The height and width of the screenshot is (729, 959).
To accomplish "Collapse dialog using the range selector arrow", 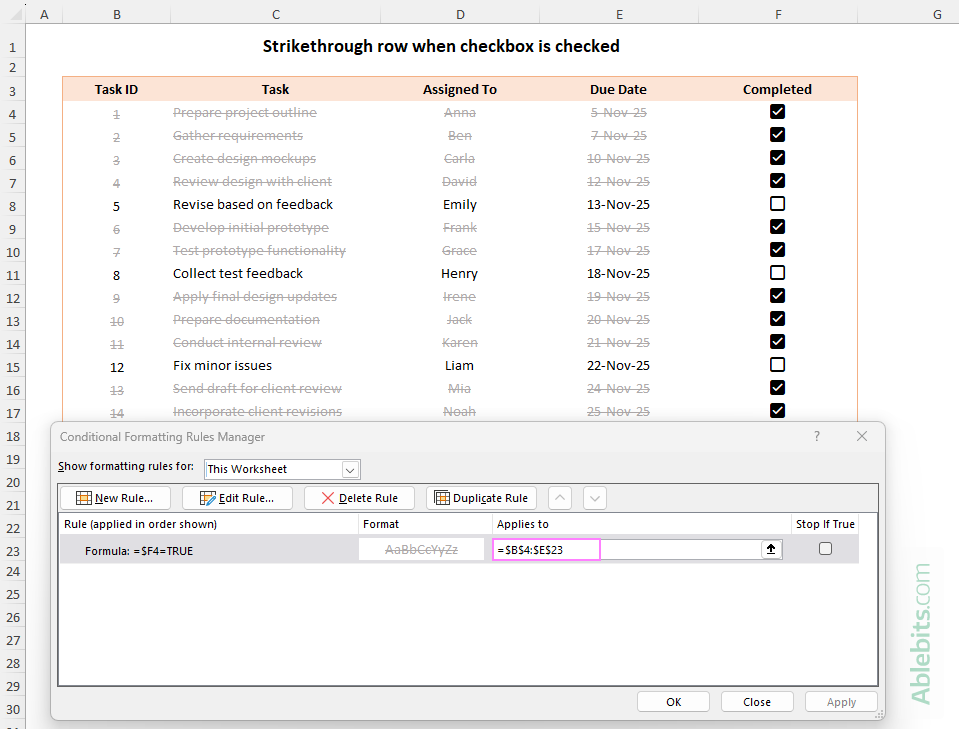I will point(770,548).
